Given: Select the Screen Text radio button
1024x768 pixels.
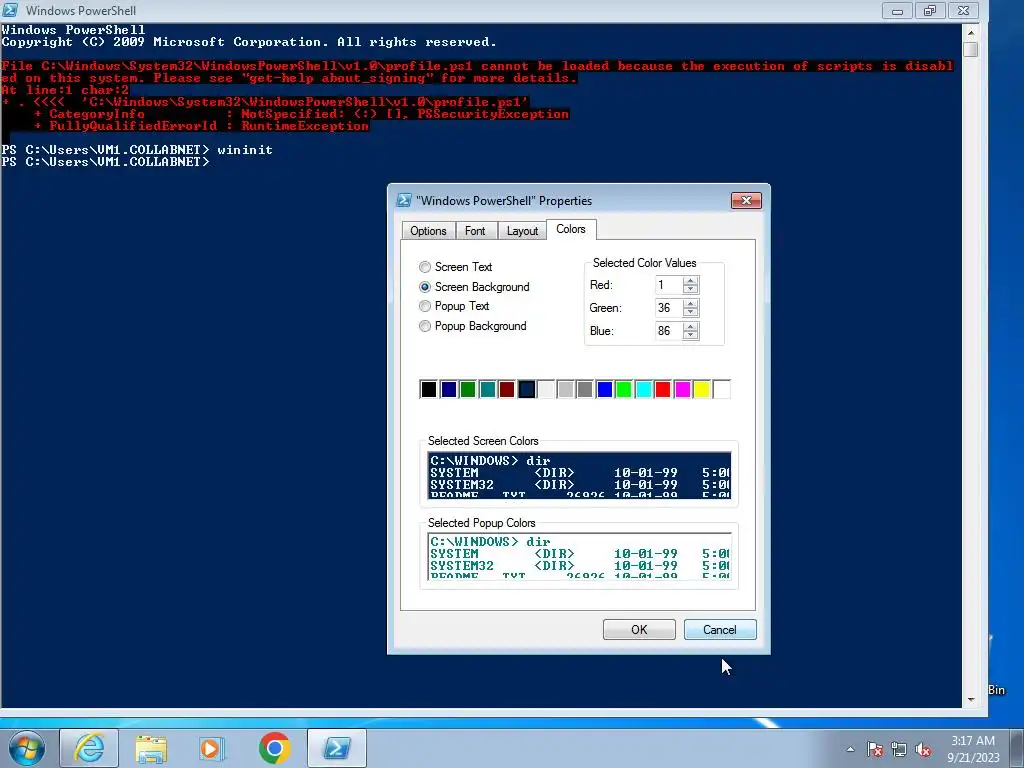Looking at the screenshot, I should click(425, 266).
